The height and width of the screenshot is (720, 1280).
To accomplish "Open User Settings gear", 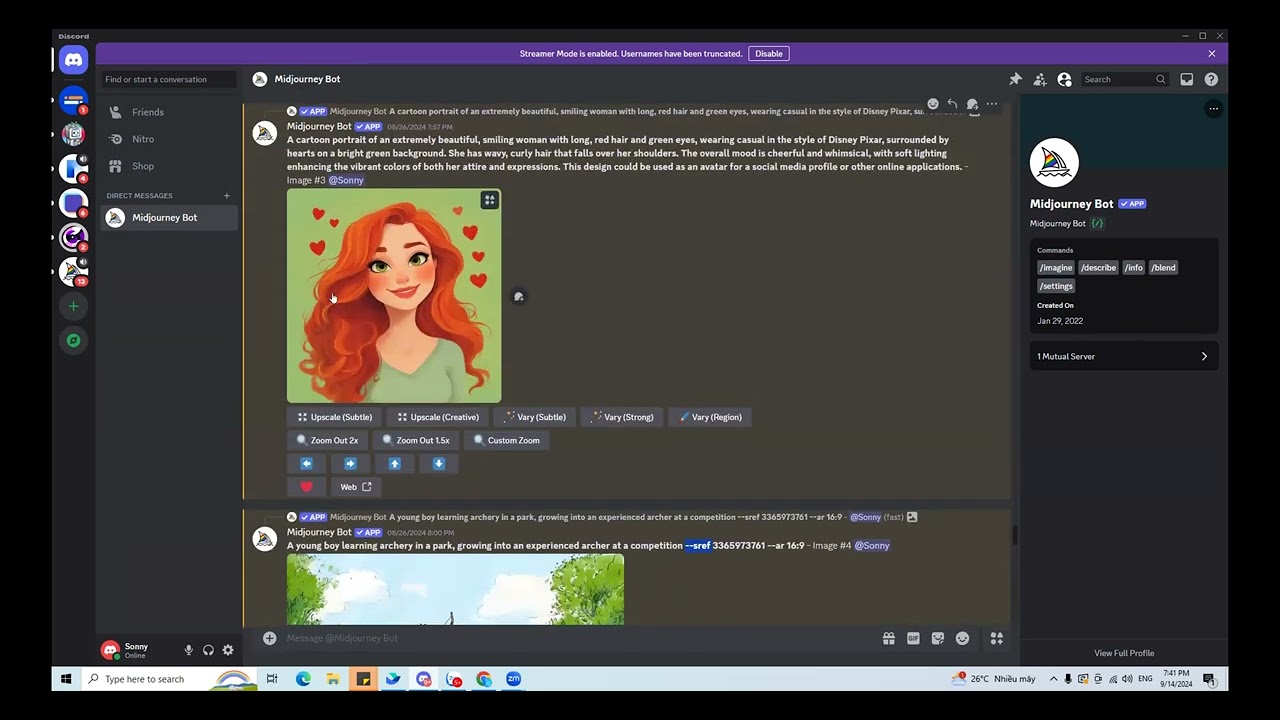I will (x=228, y=650).
